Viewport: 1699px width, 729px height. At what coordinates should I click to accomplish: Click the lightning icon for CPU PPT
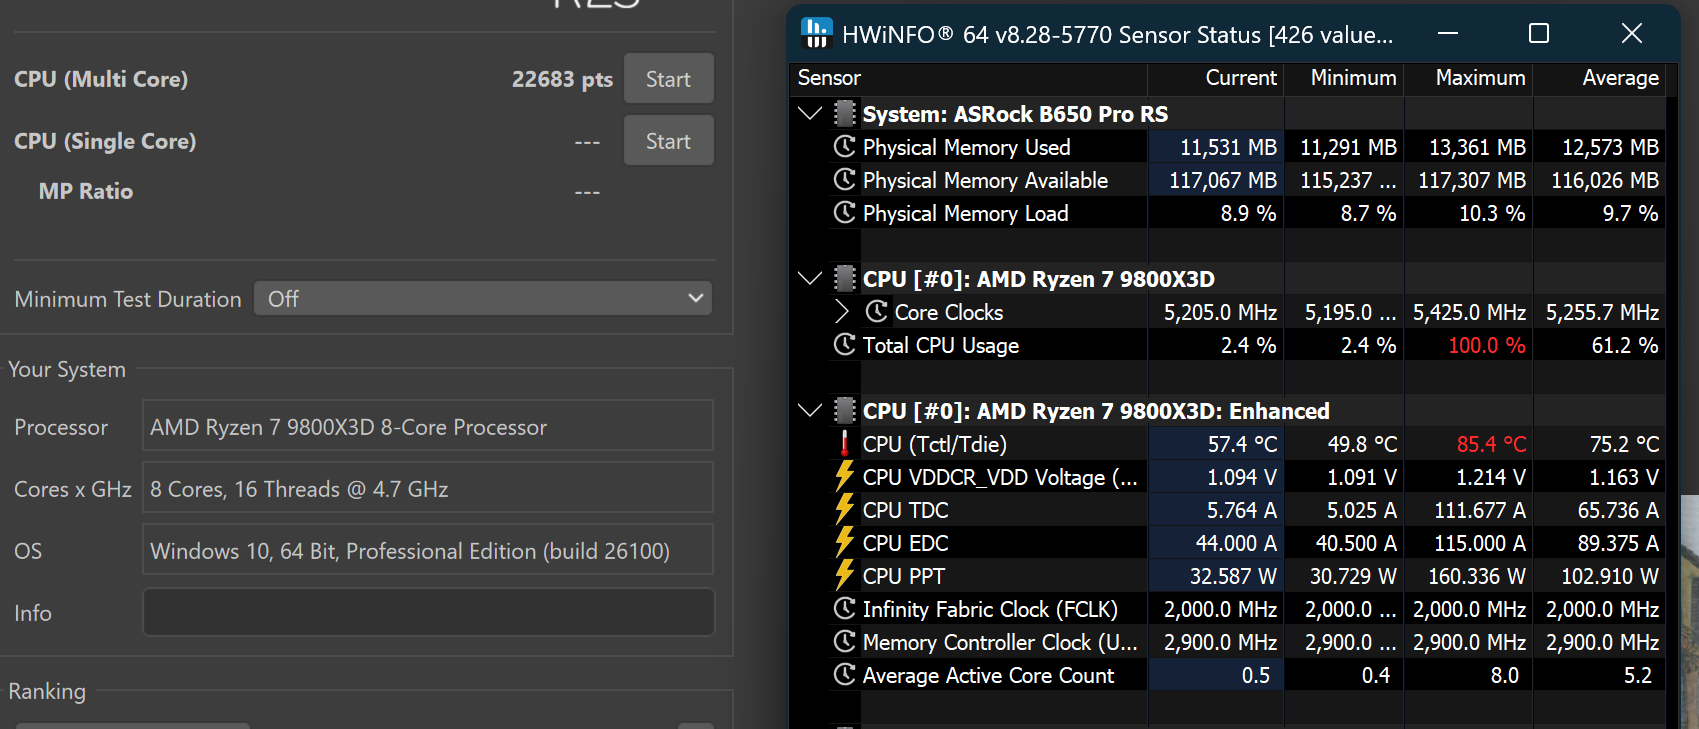click(845, 575)
